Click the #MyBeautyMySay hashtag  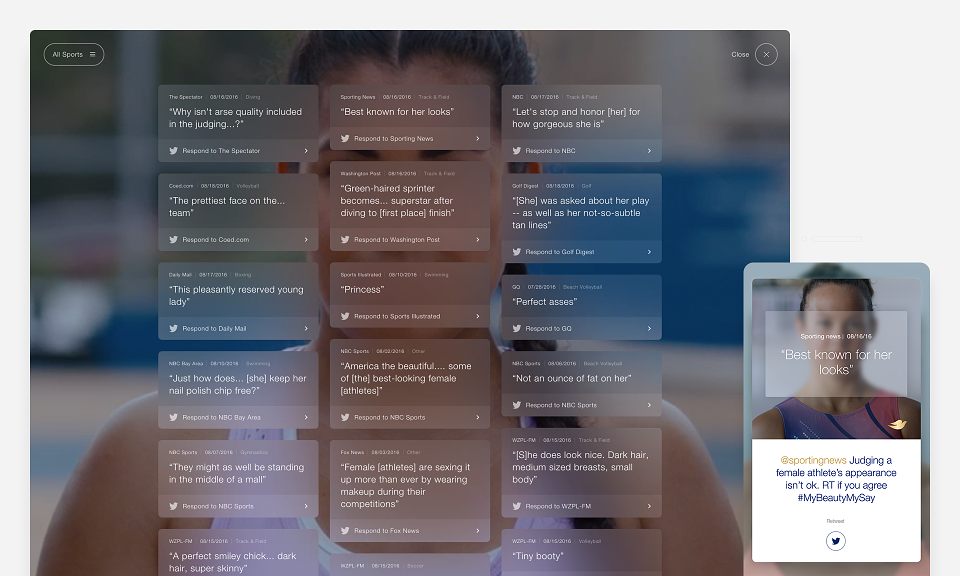pyautogui.click(x=836, y=498)
